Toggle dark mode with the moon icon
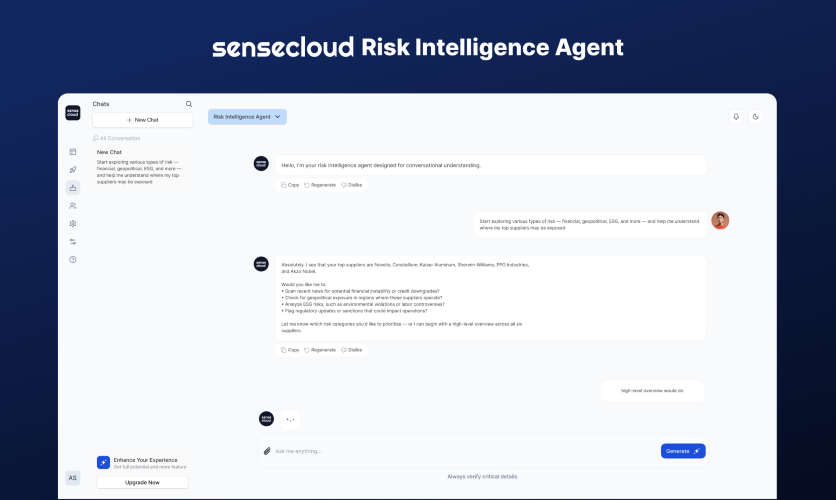The height and width of the screenshot is (500, 836). [755, 117]
